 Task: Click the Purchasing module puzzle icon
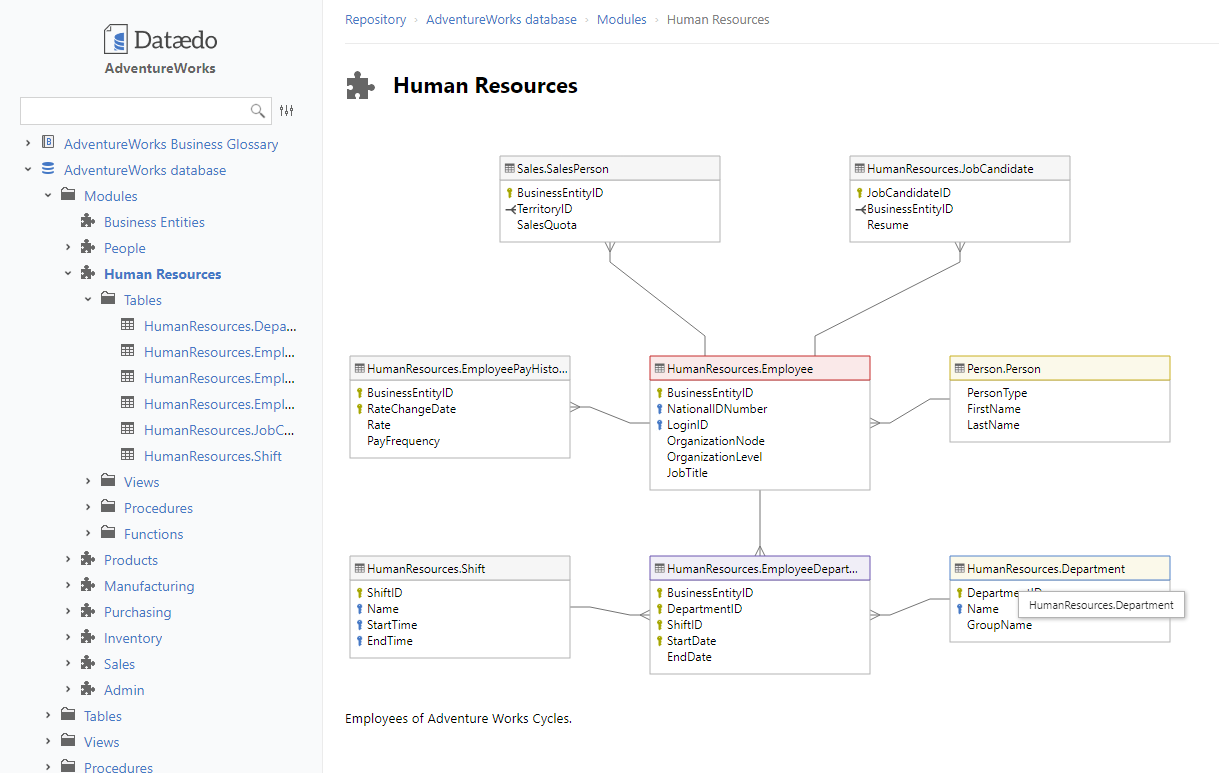88,611
